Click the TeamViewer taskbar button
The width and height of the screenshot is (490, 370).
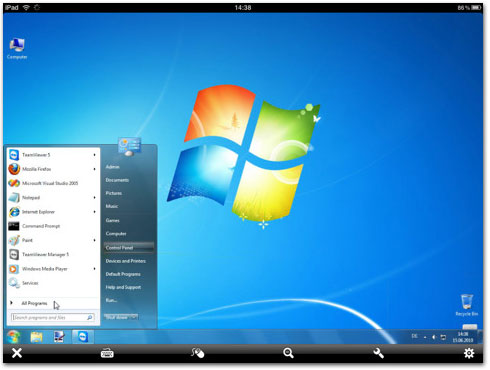82,337
